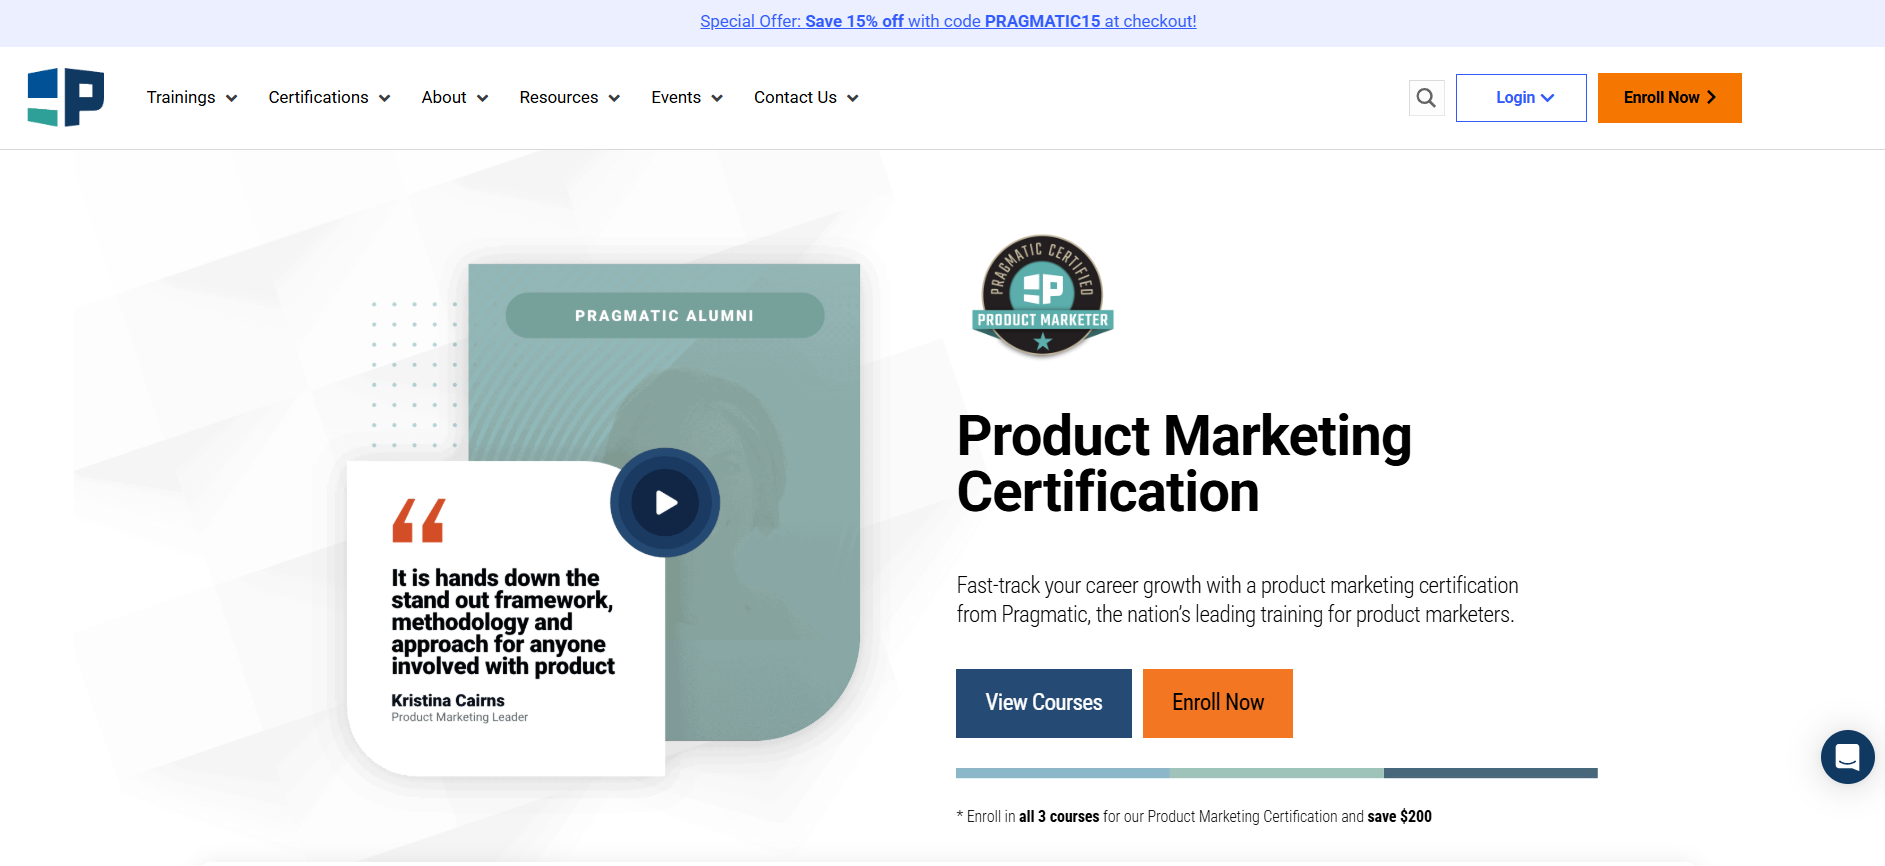
Task: Click the View Courses button
Action: [1044, 703]
